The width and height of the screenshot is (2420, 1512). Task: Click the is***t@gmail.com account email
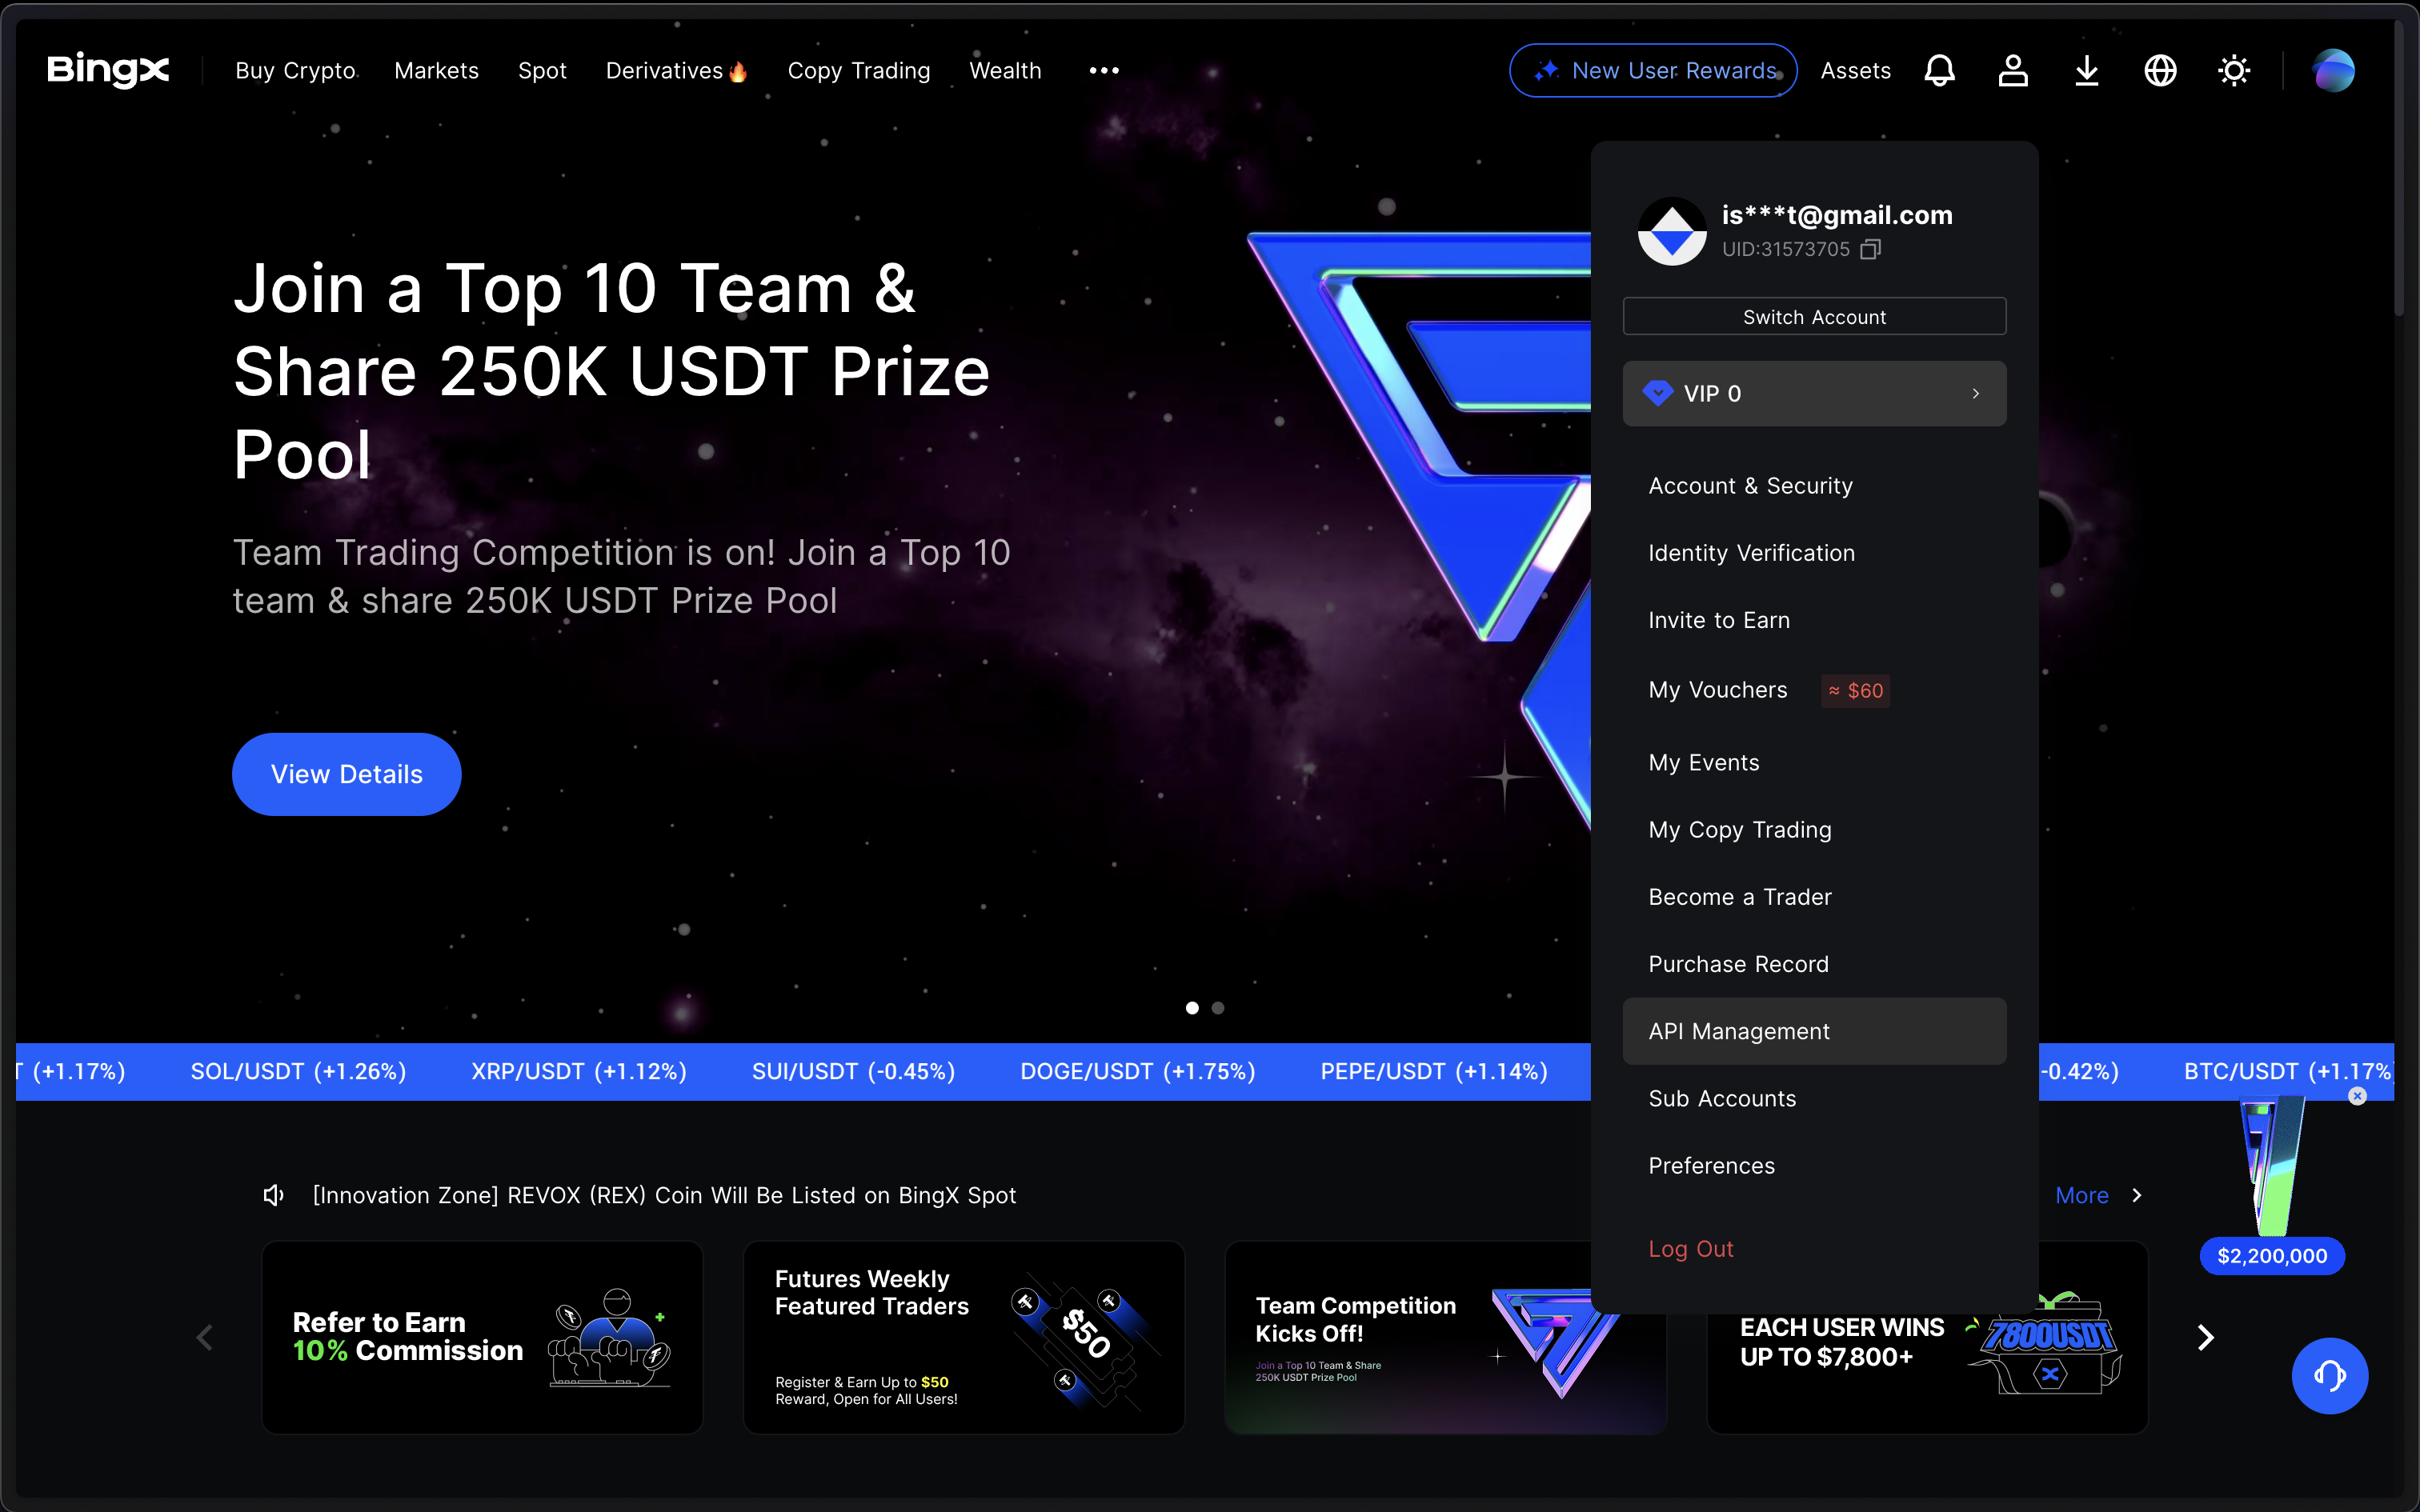click(1836, 214)
